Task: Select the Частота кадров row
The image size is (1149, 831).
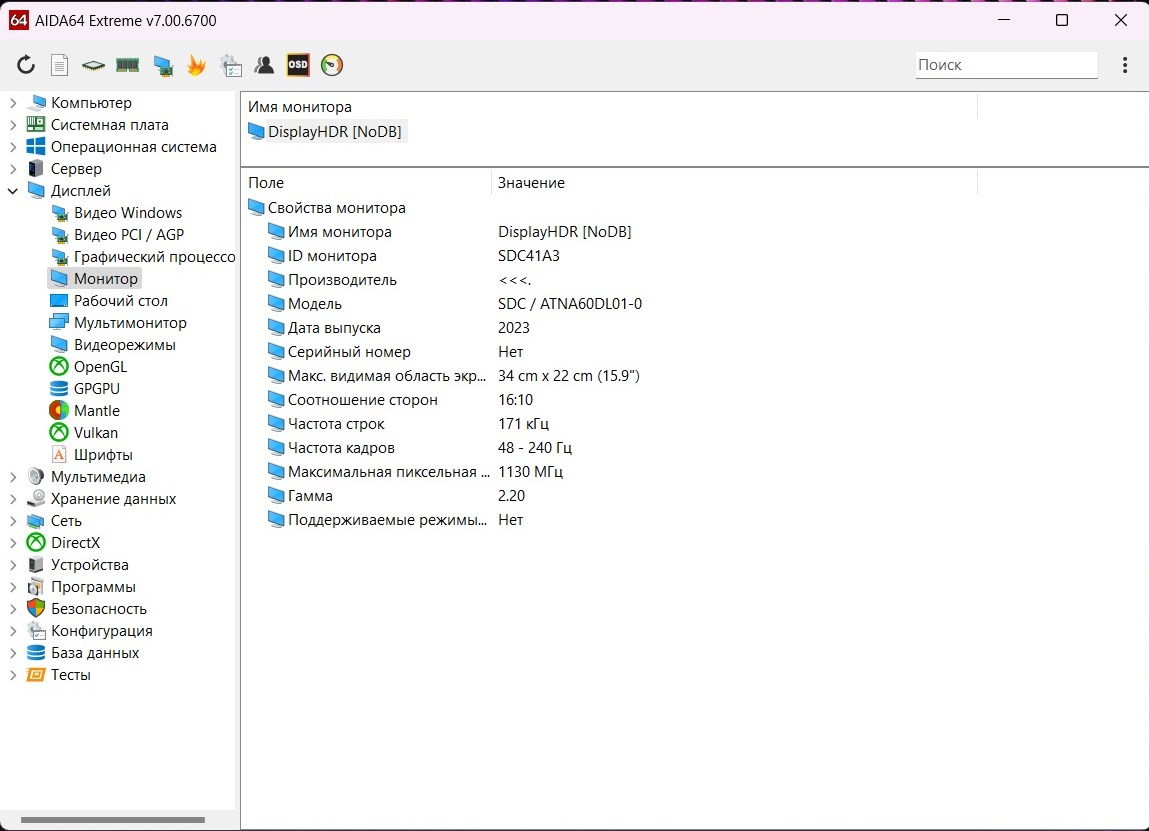Action: (x=341, y=448)
